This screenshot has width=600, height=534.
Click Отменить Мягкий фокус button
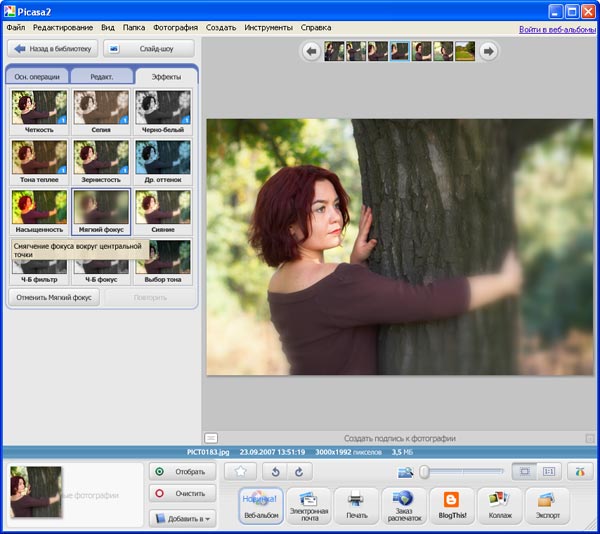(x=53, y=297)
